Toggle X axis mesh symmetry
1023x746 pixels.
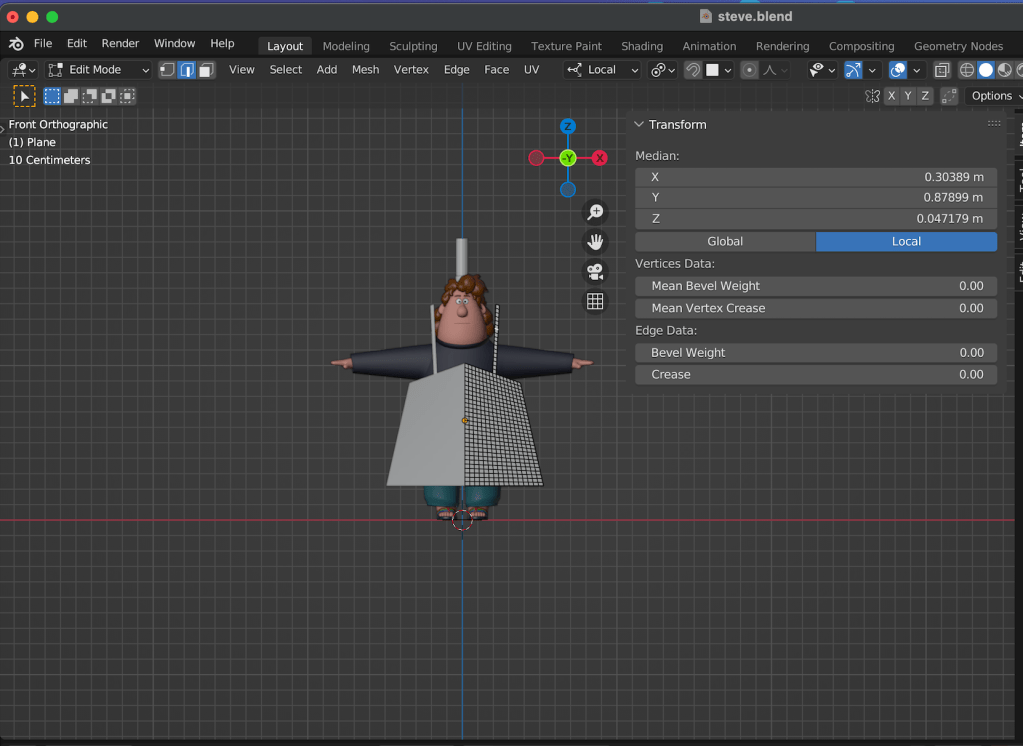click(890, 96)
